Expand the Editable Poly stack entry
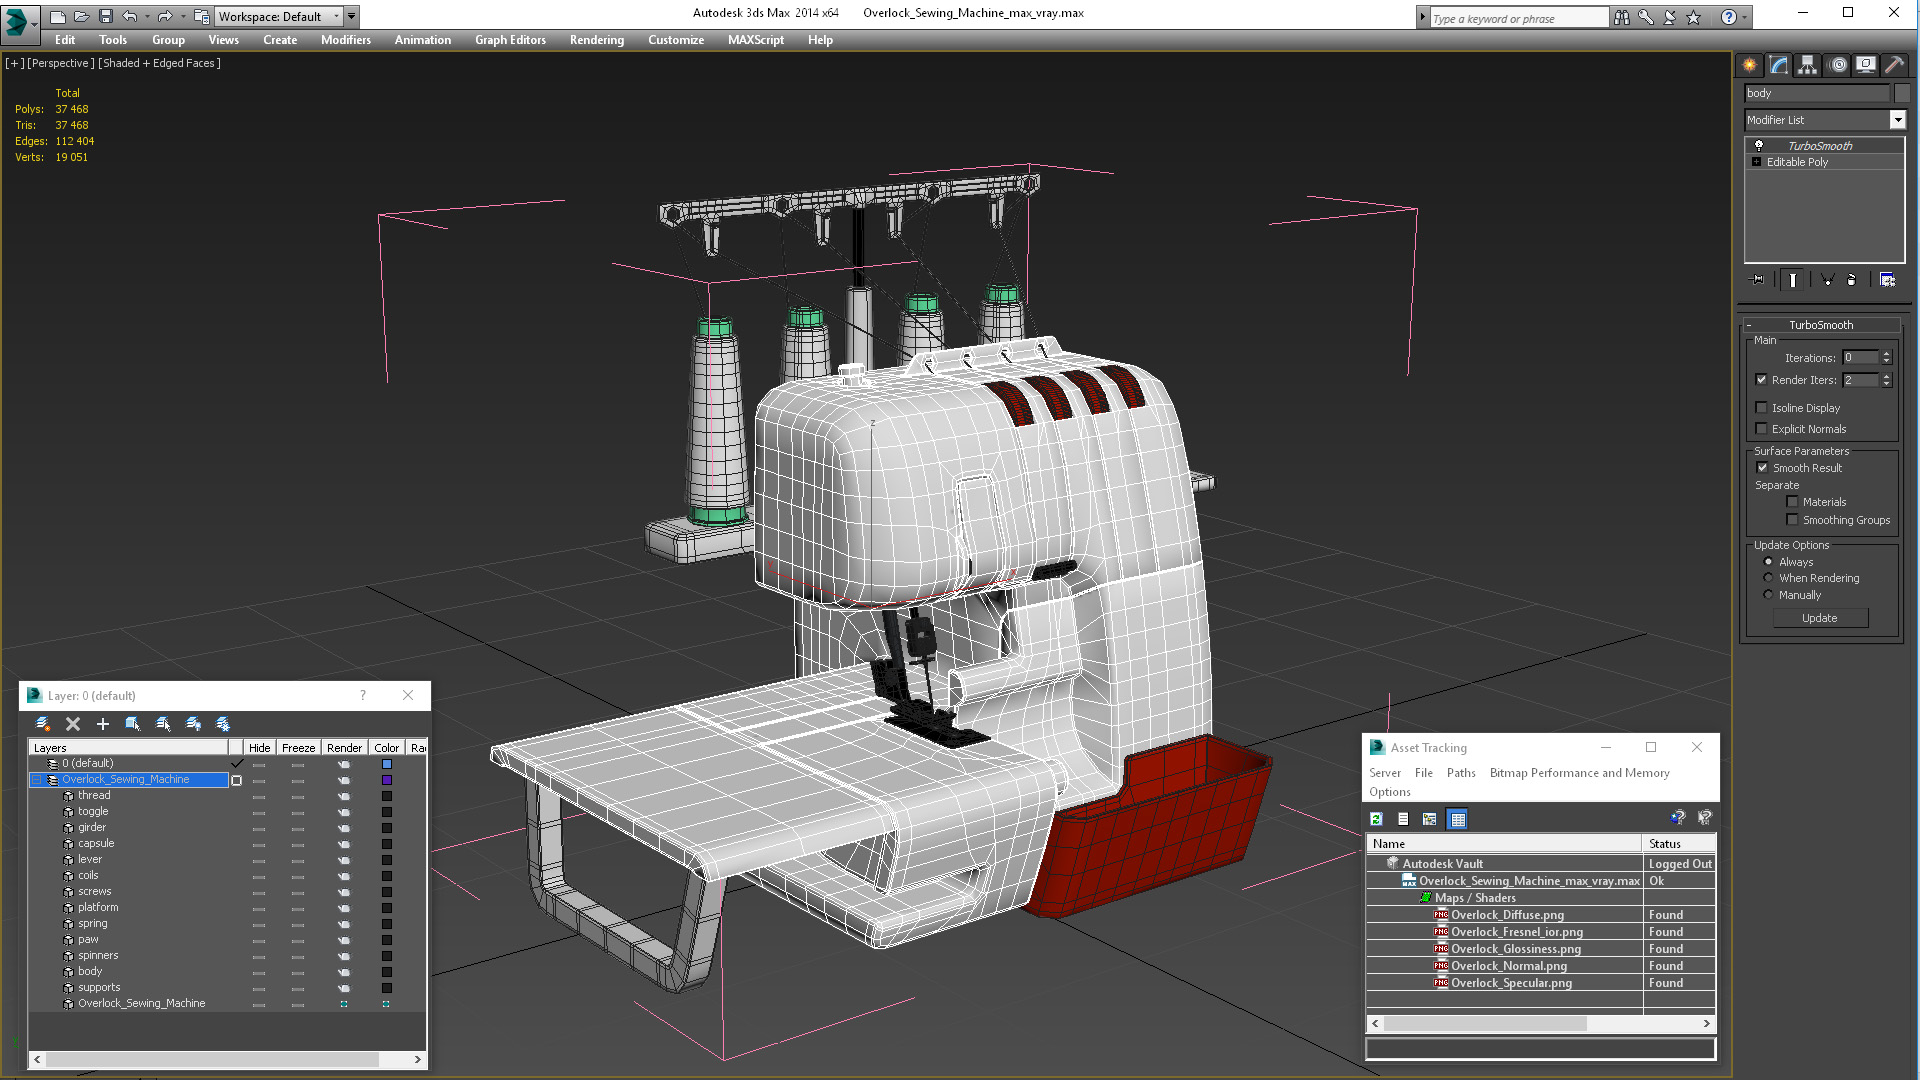This screenshot has width=1920, height=1080. pos(1756,162)
